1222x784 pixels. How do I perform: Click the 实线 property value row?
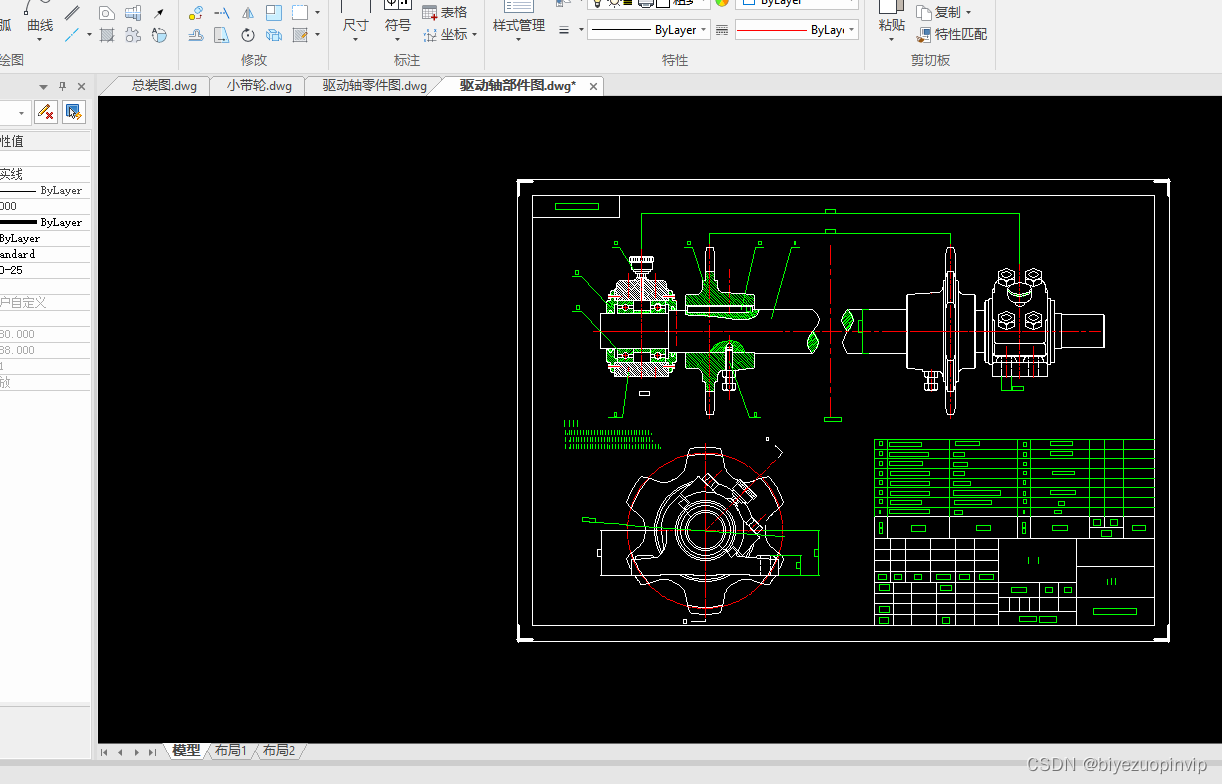click(45, 174)
